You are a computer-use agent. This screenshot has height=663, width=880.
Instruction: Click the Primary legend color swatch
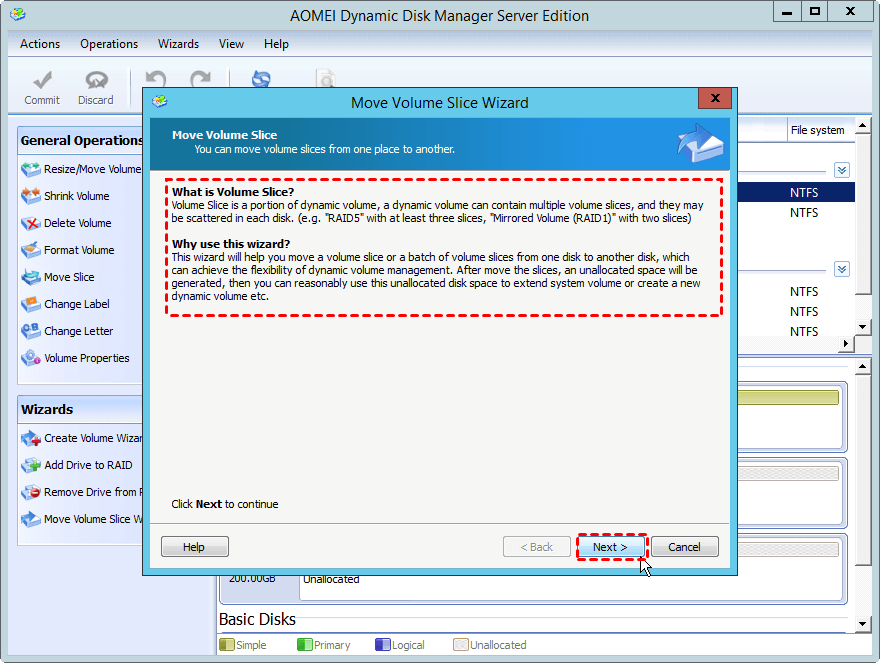[x=304, y=644]
